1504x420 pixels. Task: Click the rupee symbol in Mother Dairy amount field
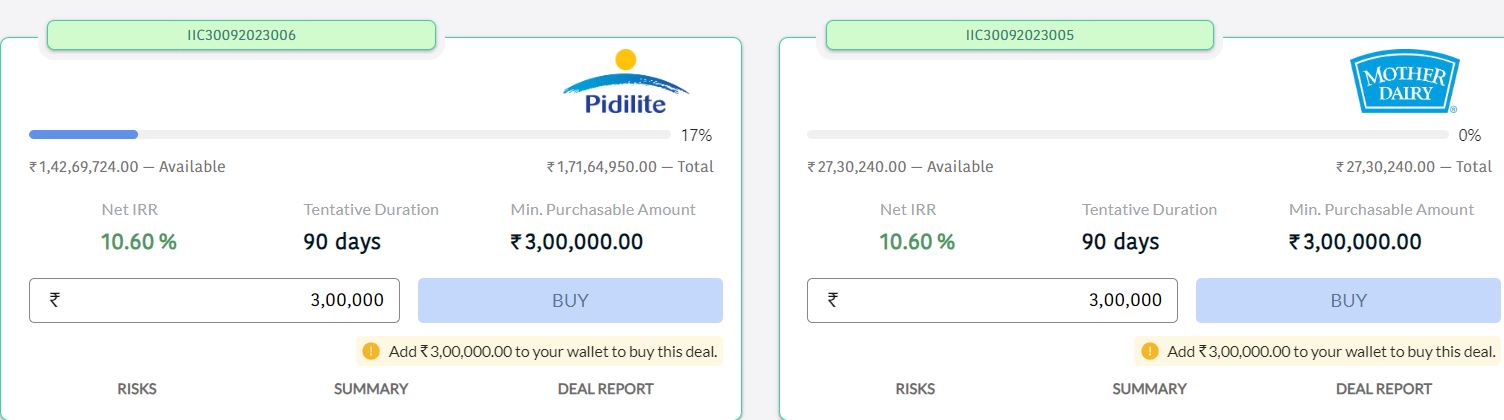833,299
